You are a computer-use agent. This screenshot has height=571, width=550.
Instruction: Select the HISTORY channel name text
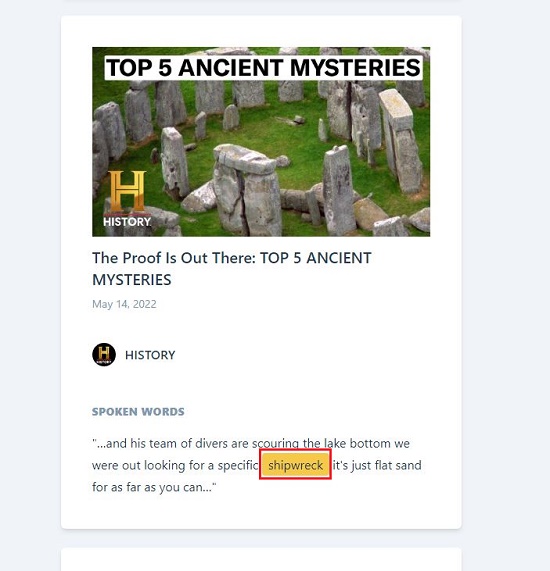[150, 355]
